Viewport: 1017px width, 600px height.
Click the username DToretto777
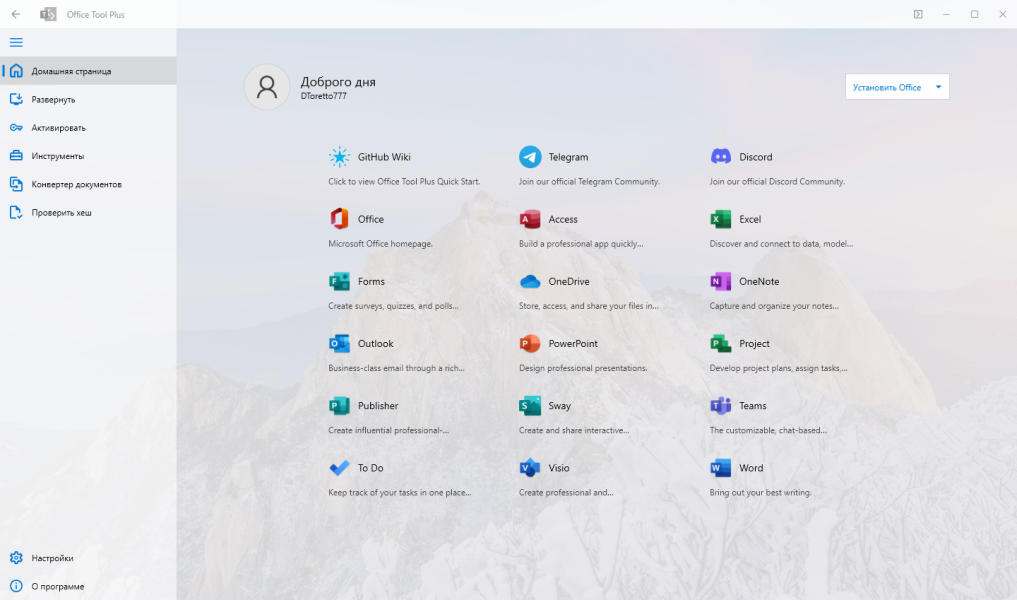tap(324, 96)
